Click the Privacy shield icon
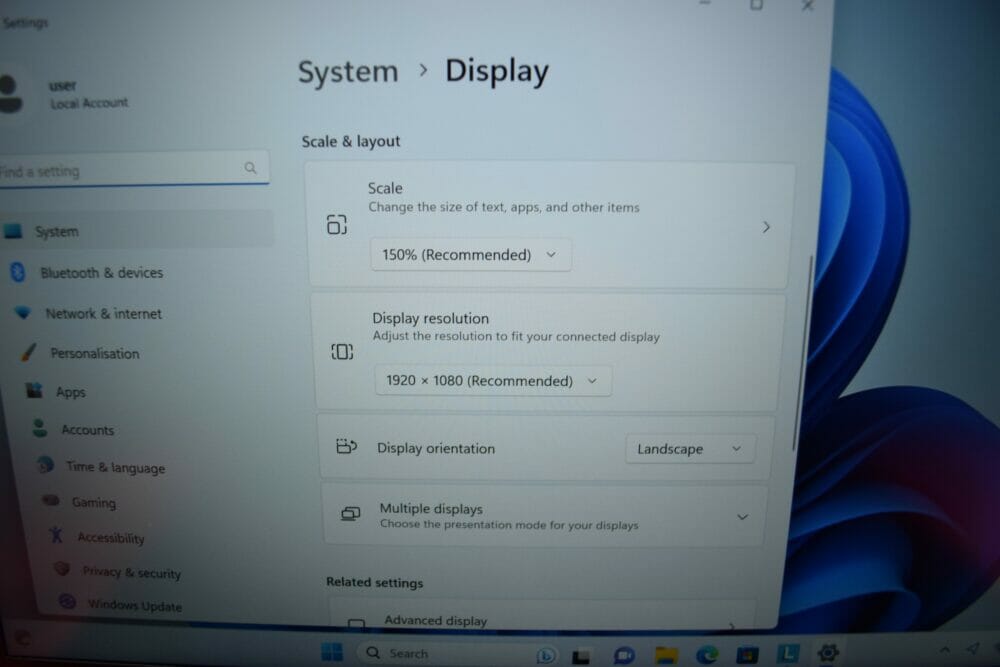1000x667 pixels. (x=62, y=568)
